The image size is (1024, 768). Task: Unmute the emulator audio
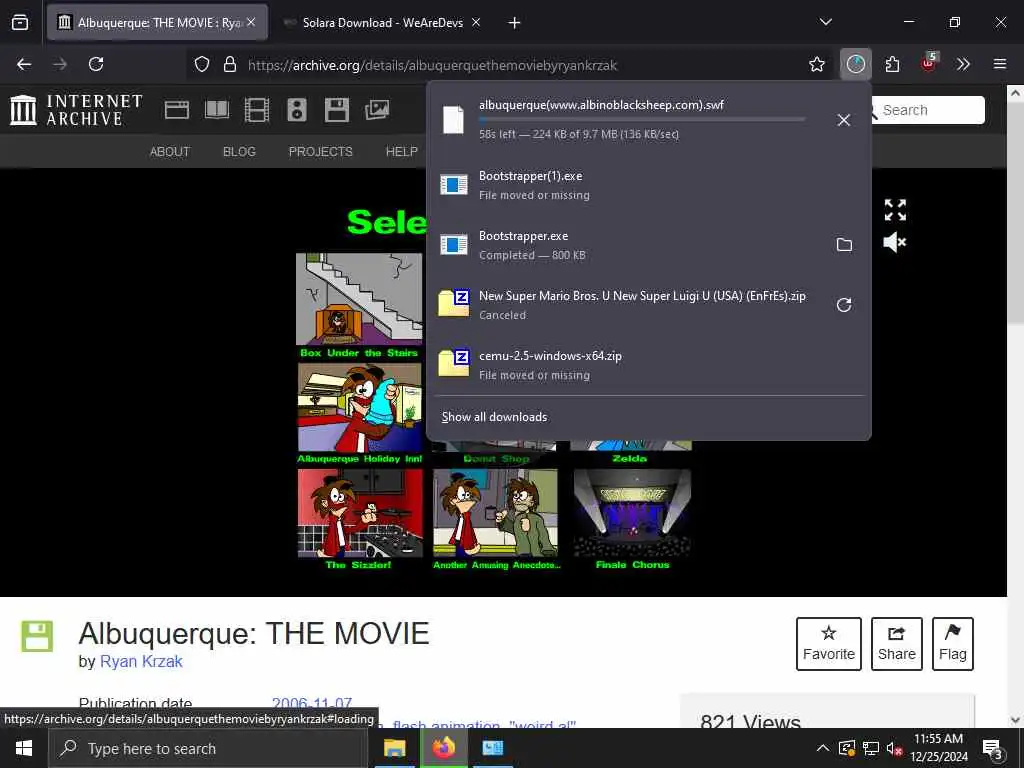coord(895,242)
